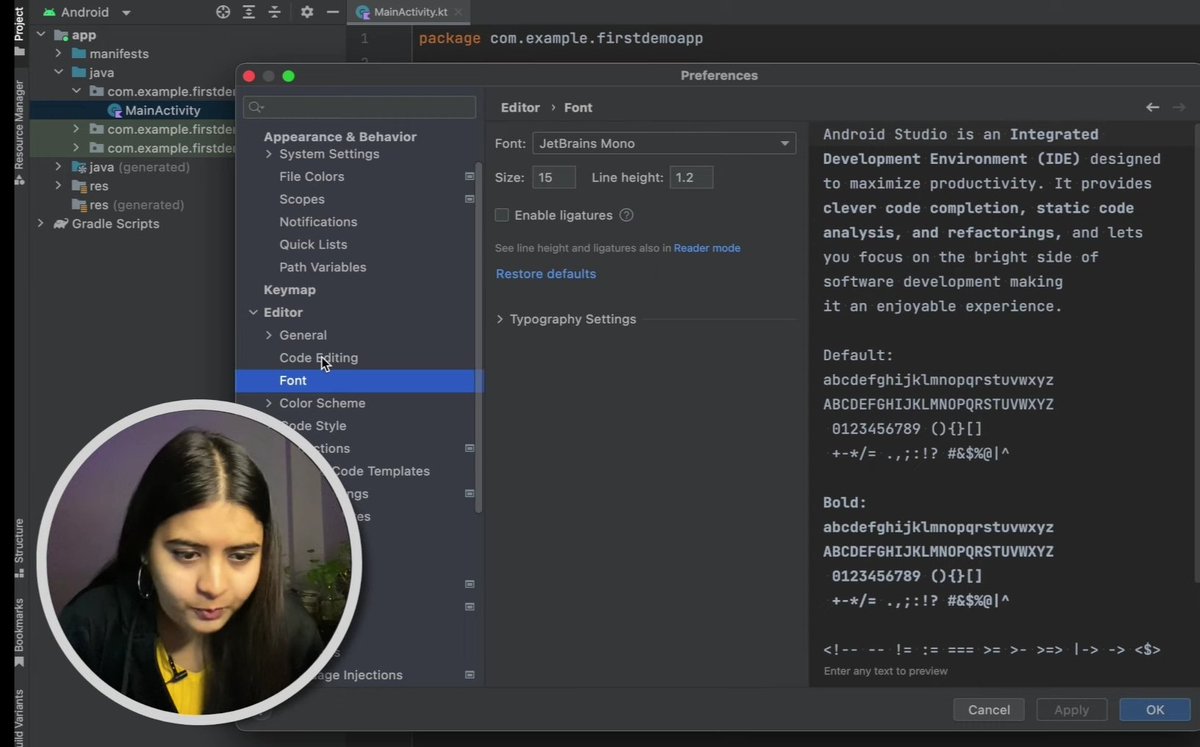This screenshot has height=747, width=1200.
Task: Click the java (generated) folder icon
Action: pos(79,167)
